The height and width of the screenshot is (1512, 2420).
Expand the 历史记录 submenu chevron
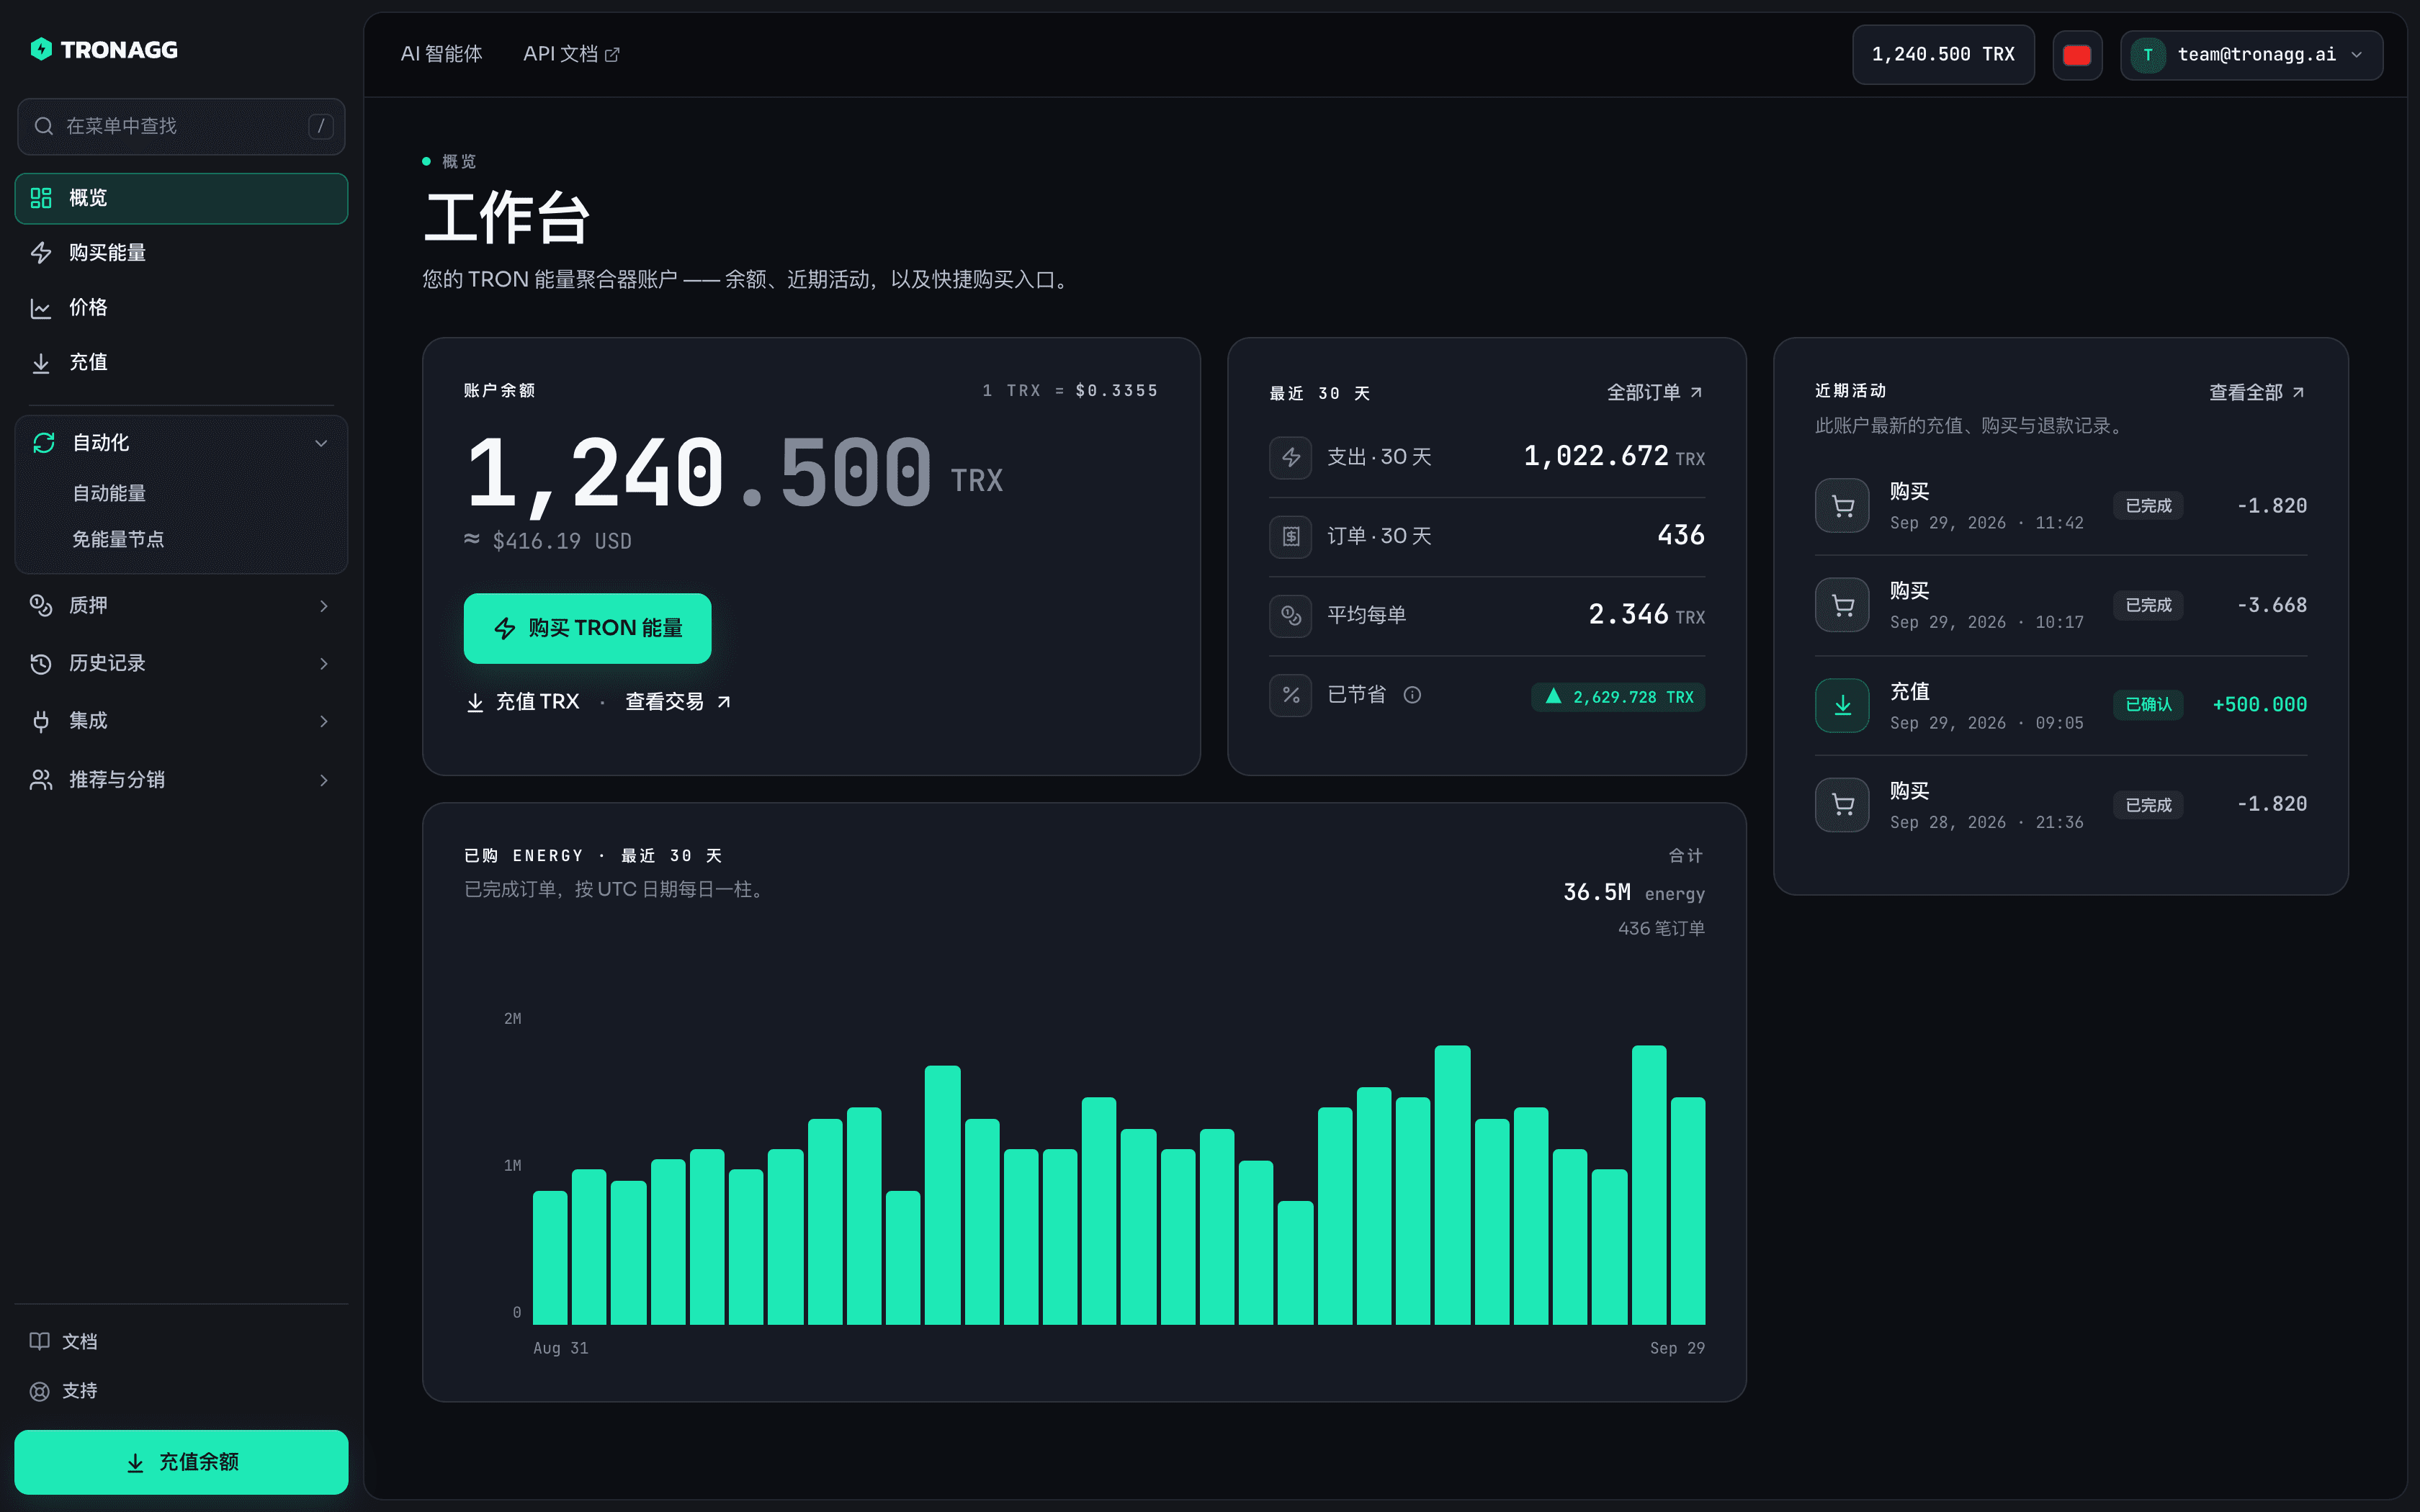(323, 664)
